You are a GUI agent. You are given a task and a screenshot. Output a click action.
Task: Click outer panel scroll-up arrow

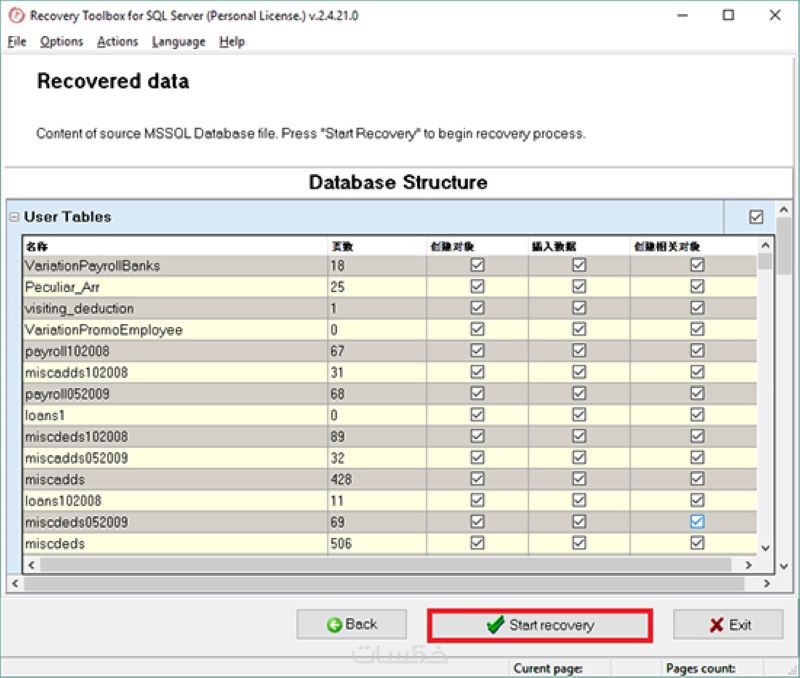click(784, 209)
